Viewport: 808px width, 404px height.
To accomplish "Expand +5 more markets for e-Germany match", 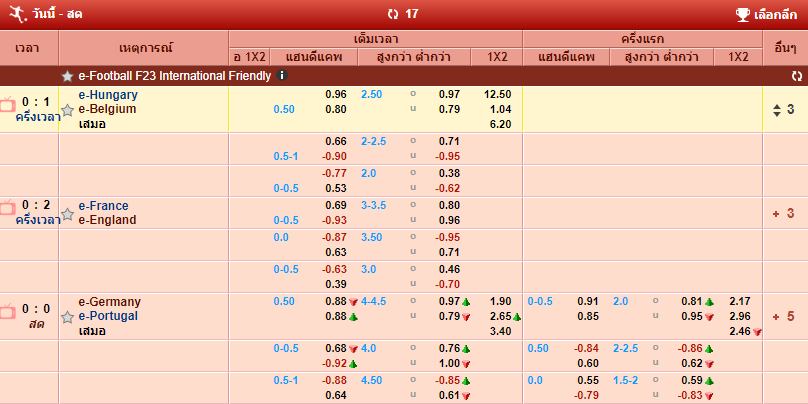I will coord(783,316).
